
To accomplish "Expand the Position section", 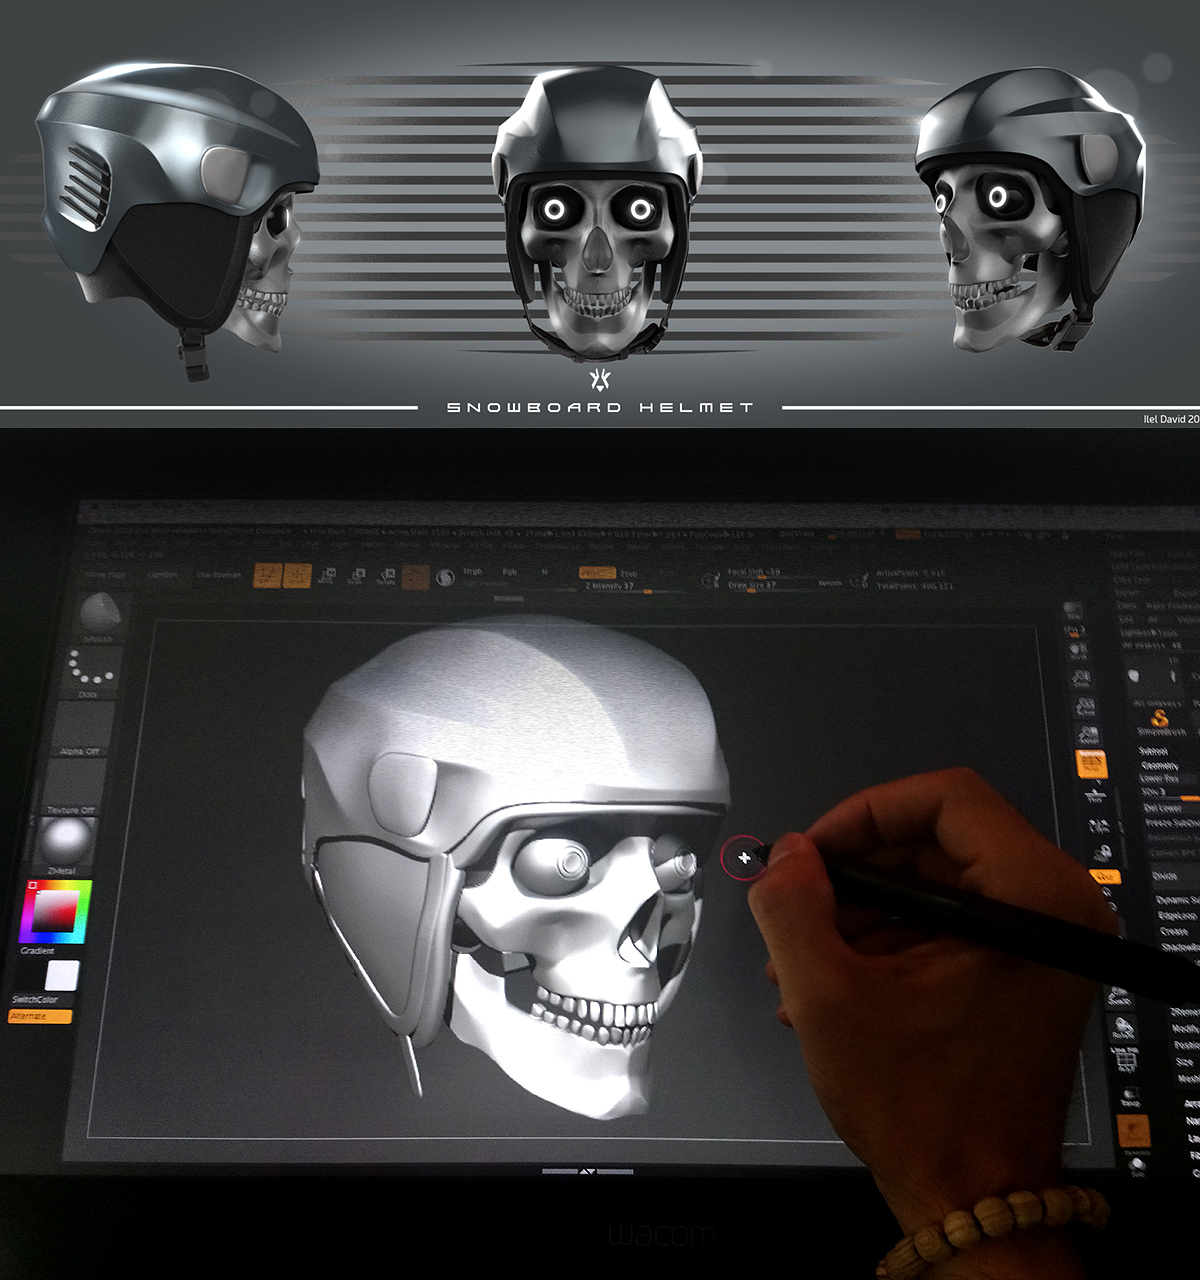I will coord(1187,1045).
